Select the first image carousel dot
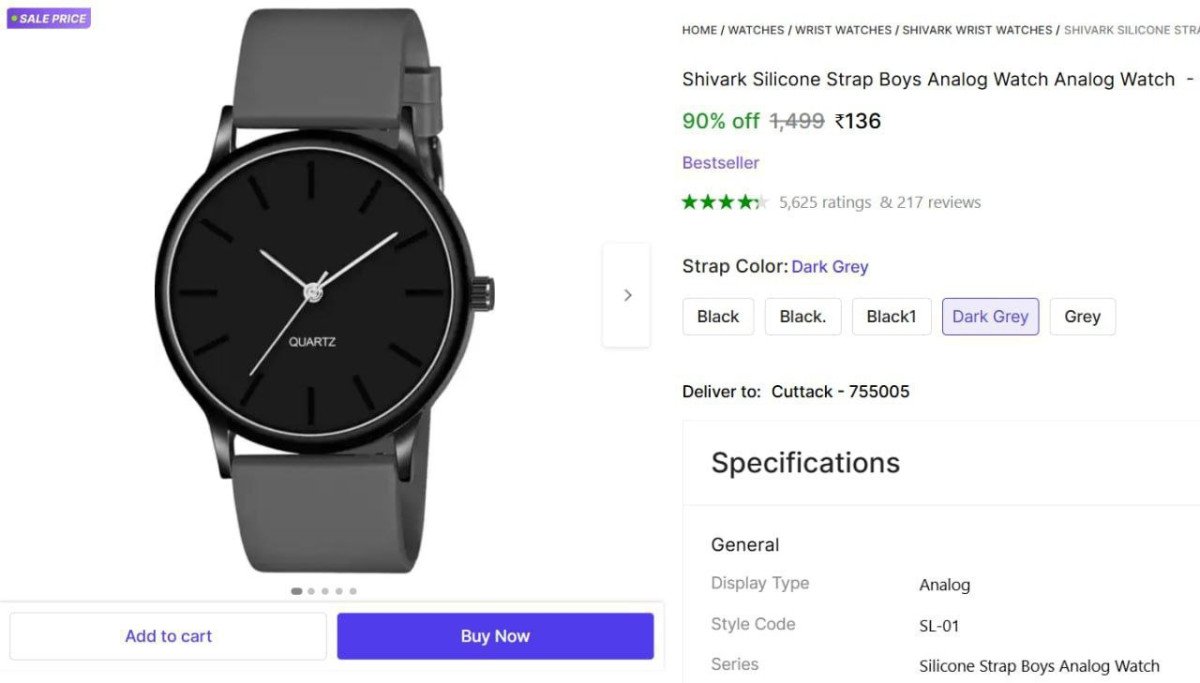 pyautogui.click(x=296, y=591)
